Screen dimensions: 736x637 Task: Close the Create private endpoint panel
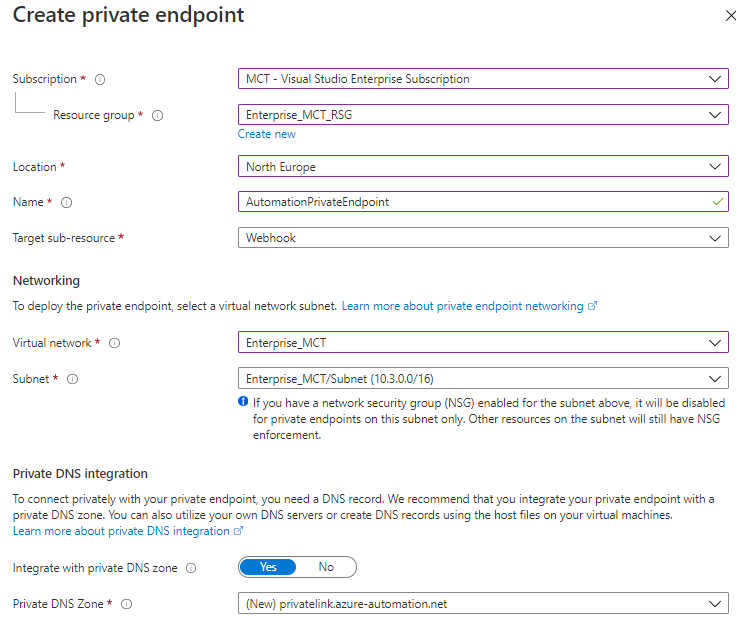coord(718,17)
